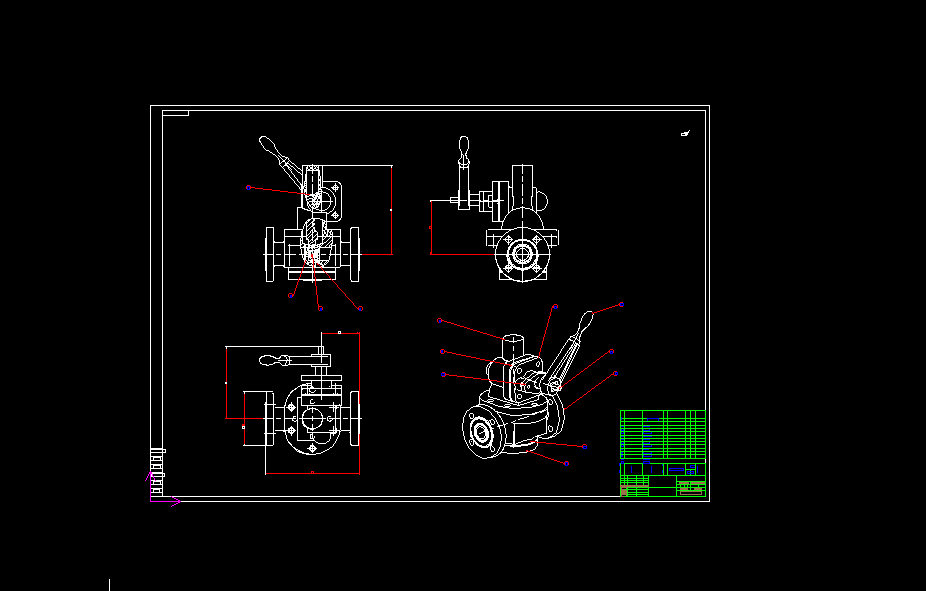Click the leader endpoint at the isometric handle tip
This screenshot has width=926, height=591.
click(621, 304)
